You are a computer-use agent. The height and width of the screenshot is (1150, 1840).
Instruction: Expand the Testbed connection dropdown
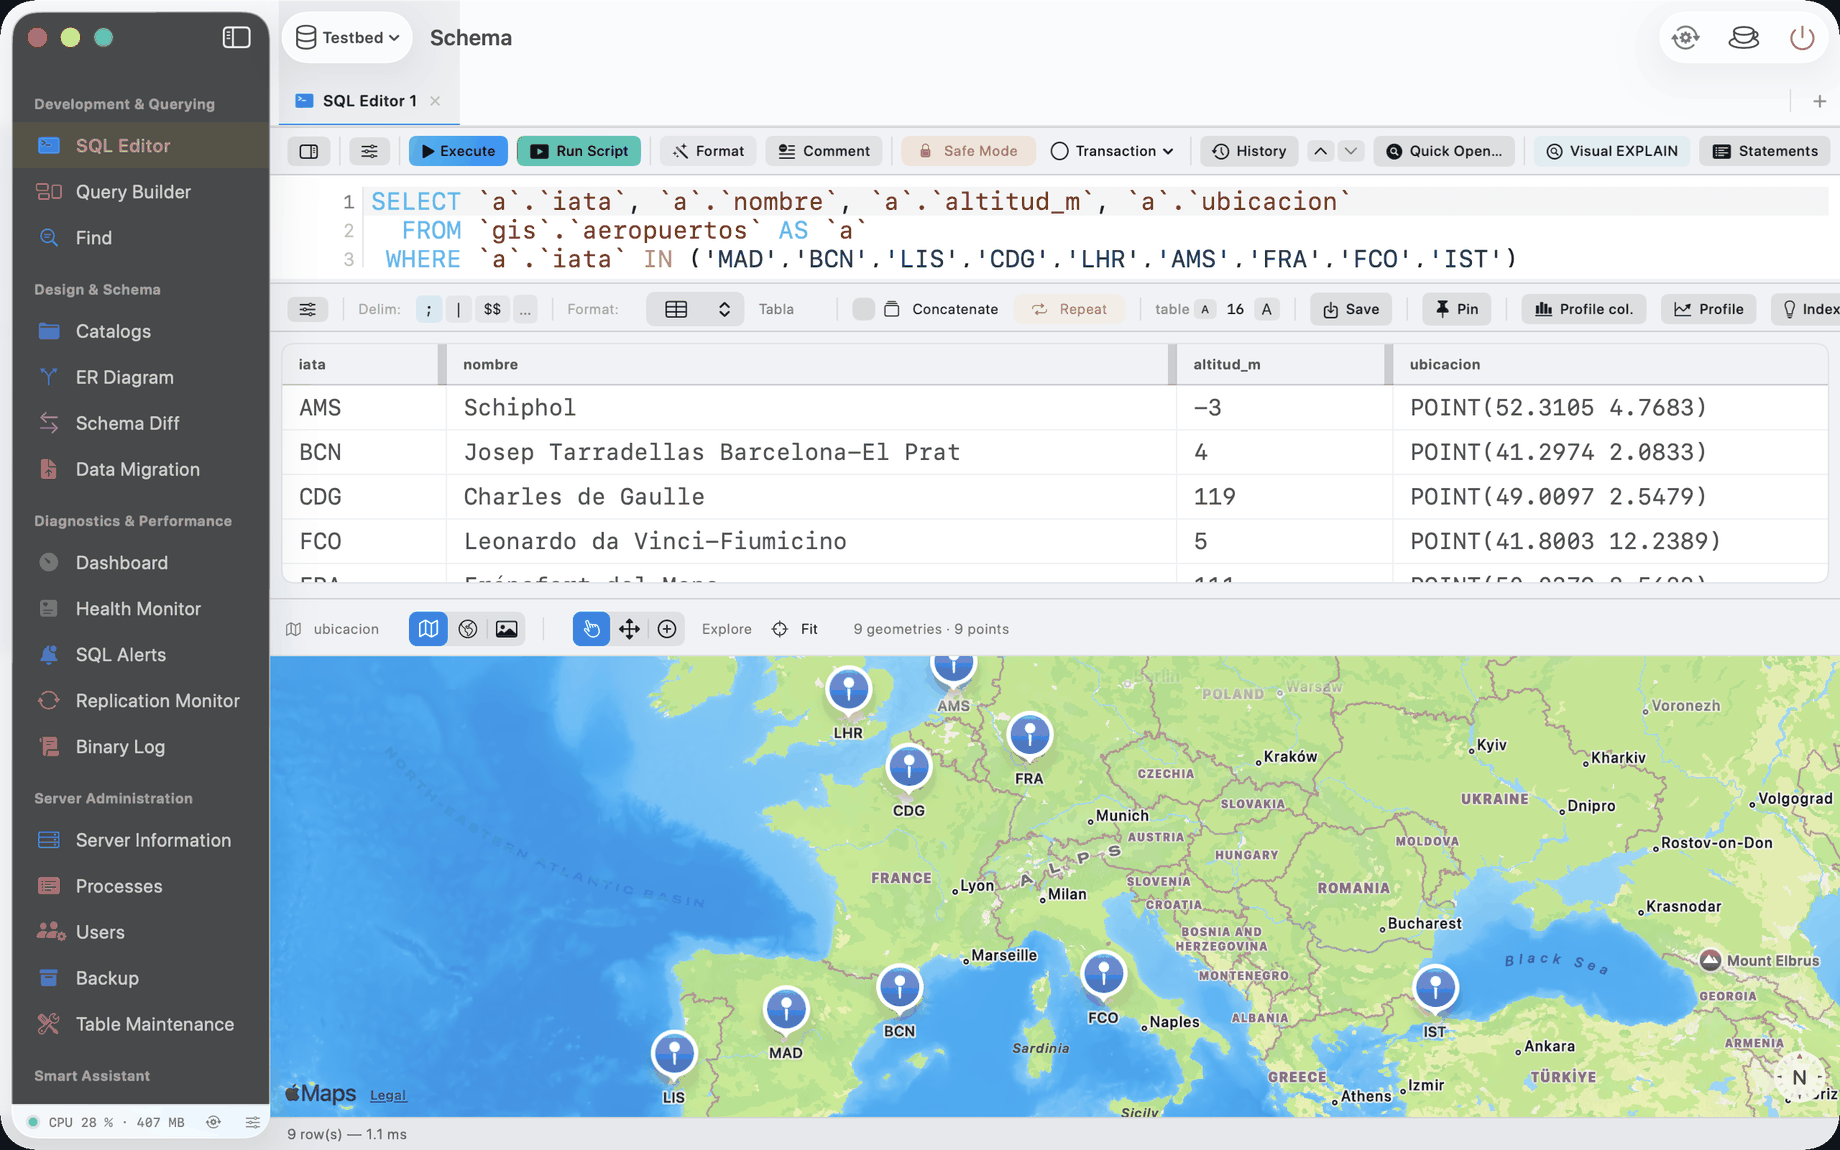pos(347,37)
